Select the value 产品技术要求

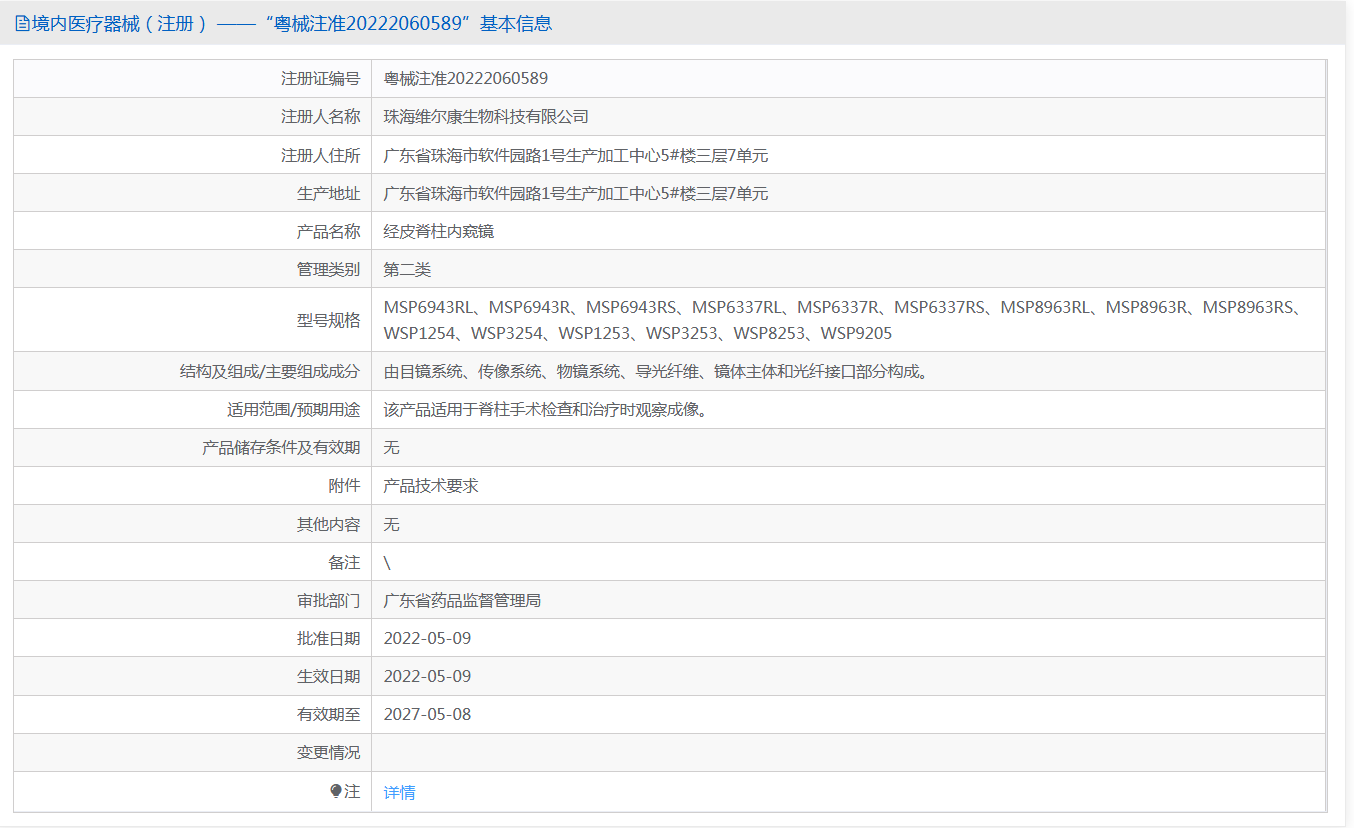(x=431, y=486)
